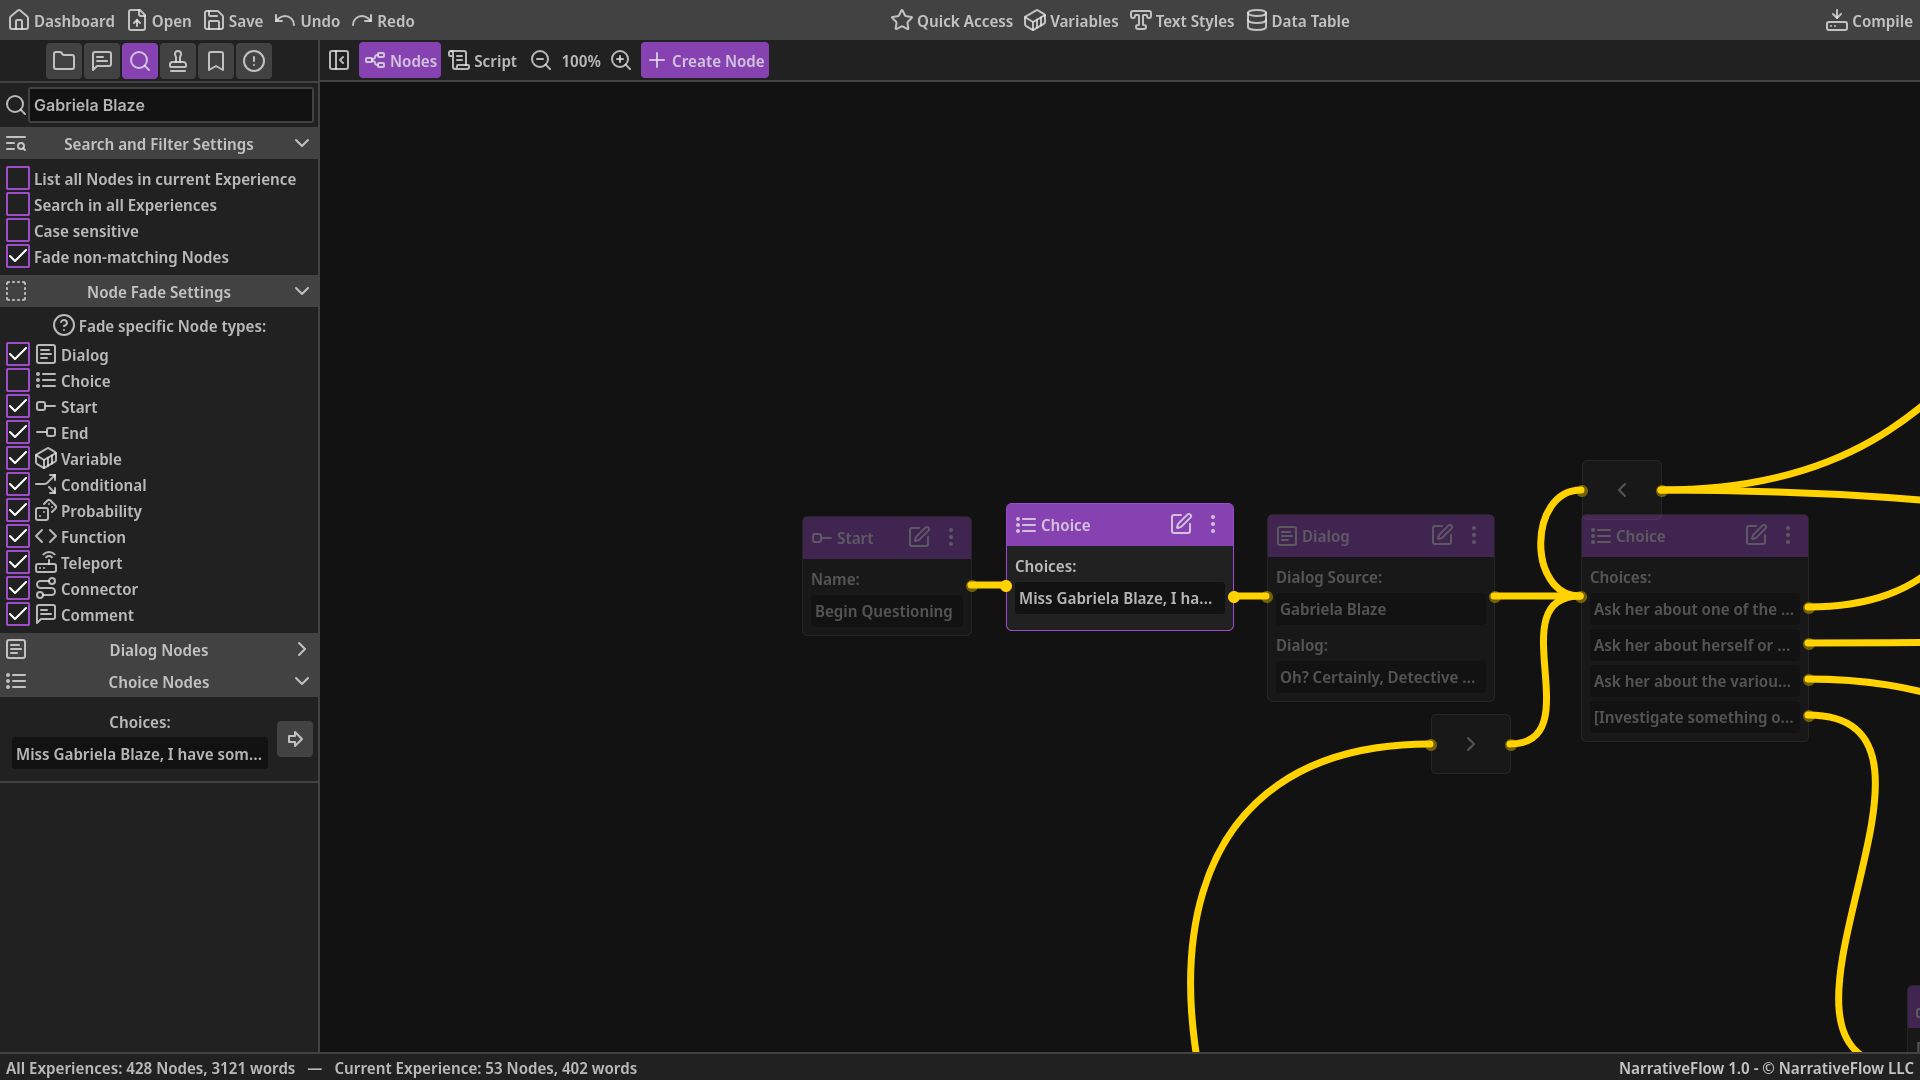This screenshot has width=1920, height=1080.
Task: Uncheck fading for Start nodes
Action: [18, 407]
